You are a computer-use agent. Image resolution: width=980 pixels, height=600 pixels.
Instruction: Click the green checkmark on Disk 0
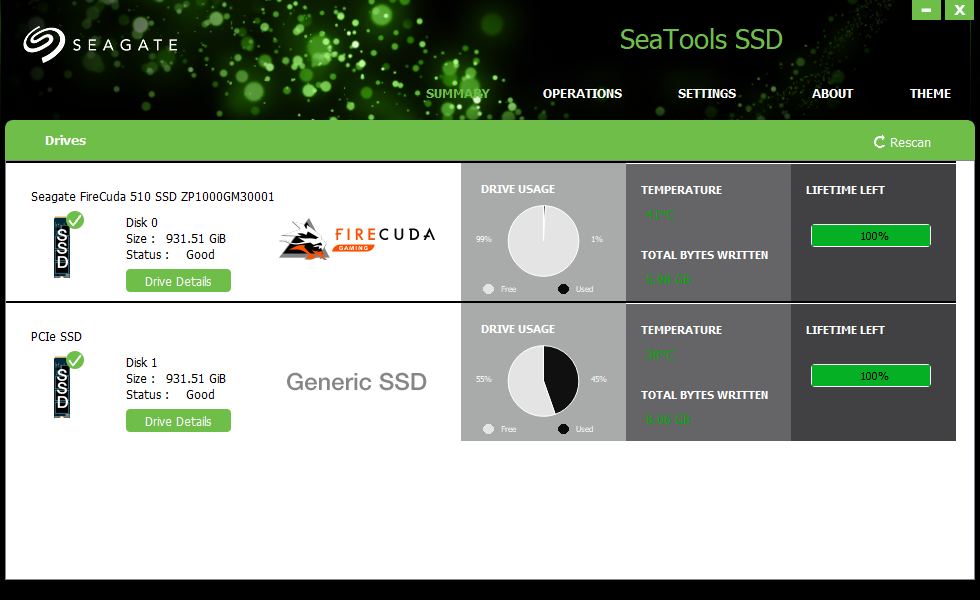point(75,220)
